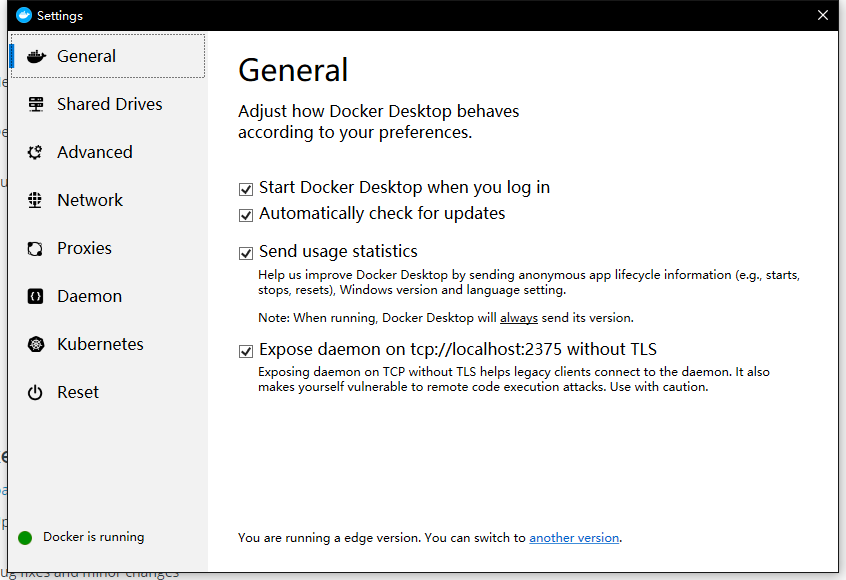846x580 pixels.
Task: Open the General settings tab
Action: tap(108, 56)
